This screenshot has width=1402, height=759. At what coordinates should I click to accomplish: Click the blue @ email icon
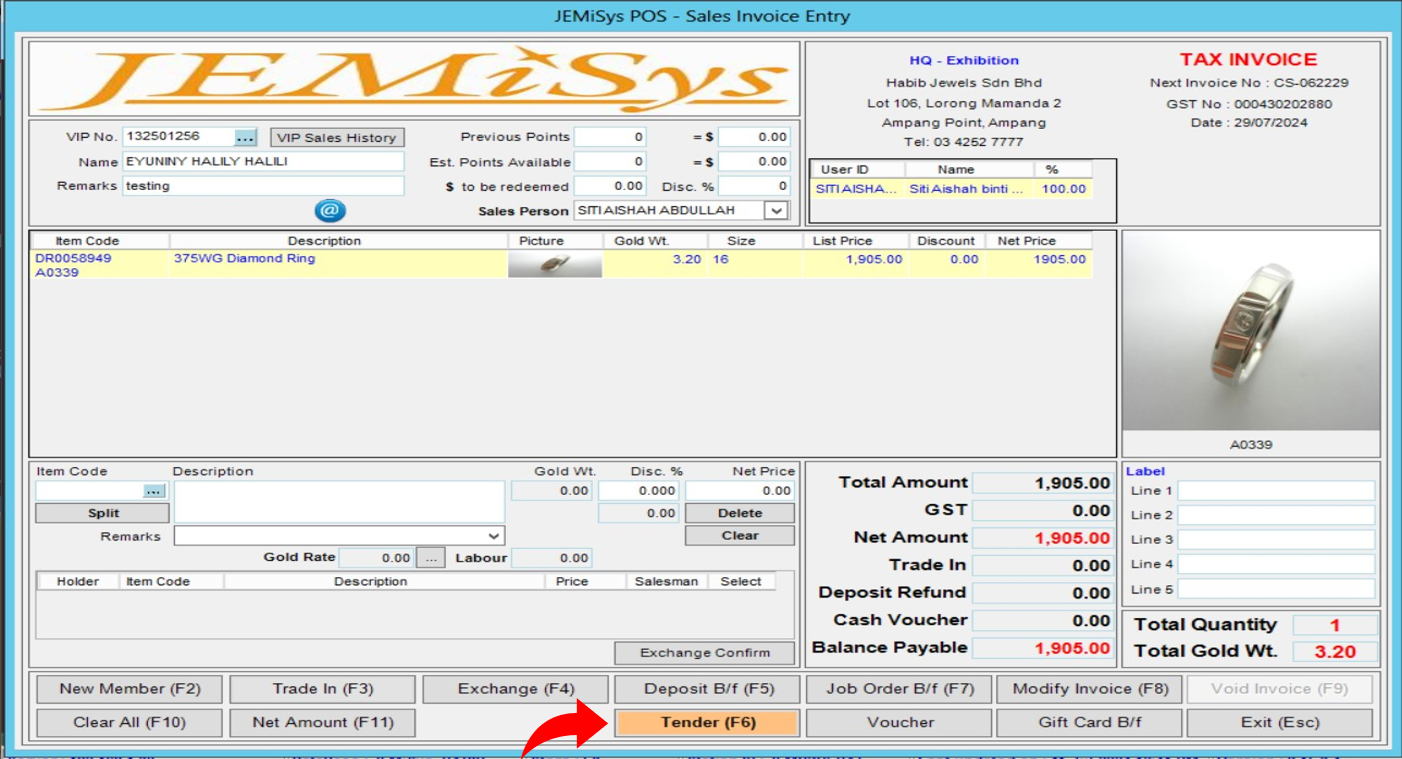pyautogui.click(x=330, y=210)
